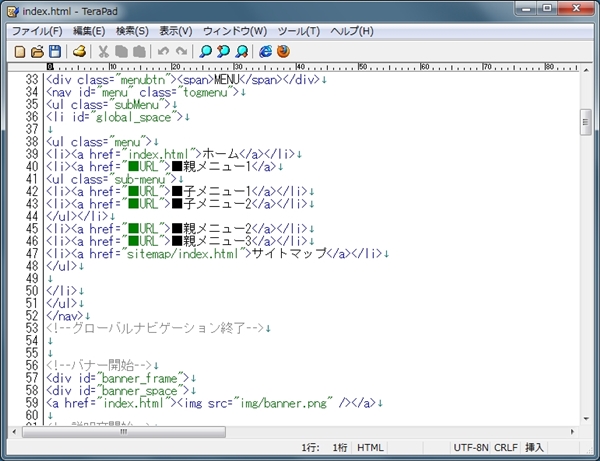Click CRLF line ending in status bar
Viewport: 600px width, 461px height.
pyautogui.click(x=505, y=447)
